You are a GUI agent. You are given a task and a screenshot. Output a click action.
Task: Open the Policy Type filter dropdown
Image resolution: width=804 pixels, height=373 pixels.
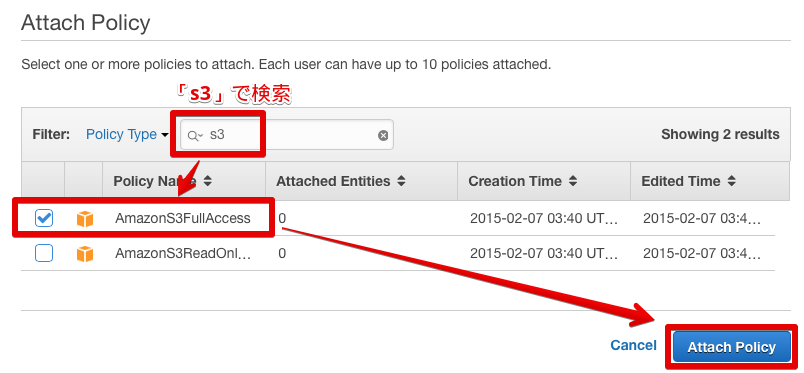pyautogui.click(x=127, y=134)
